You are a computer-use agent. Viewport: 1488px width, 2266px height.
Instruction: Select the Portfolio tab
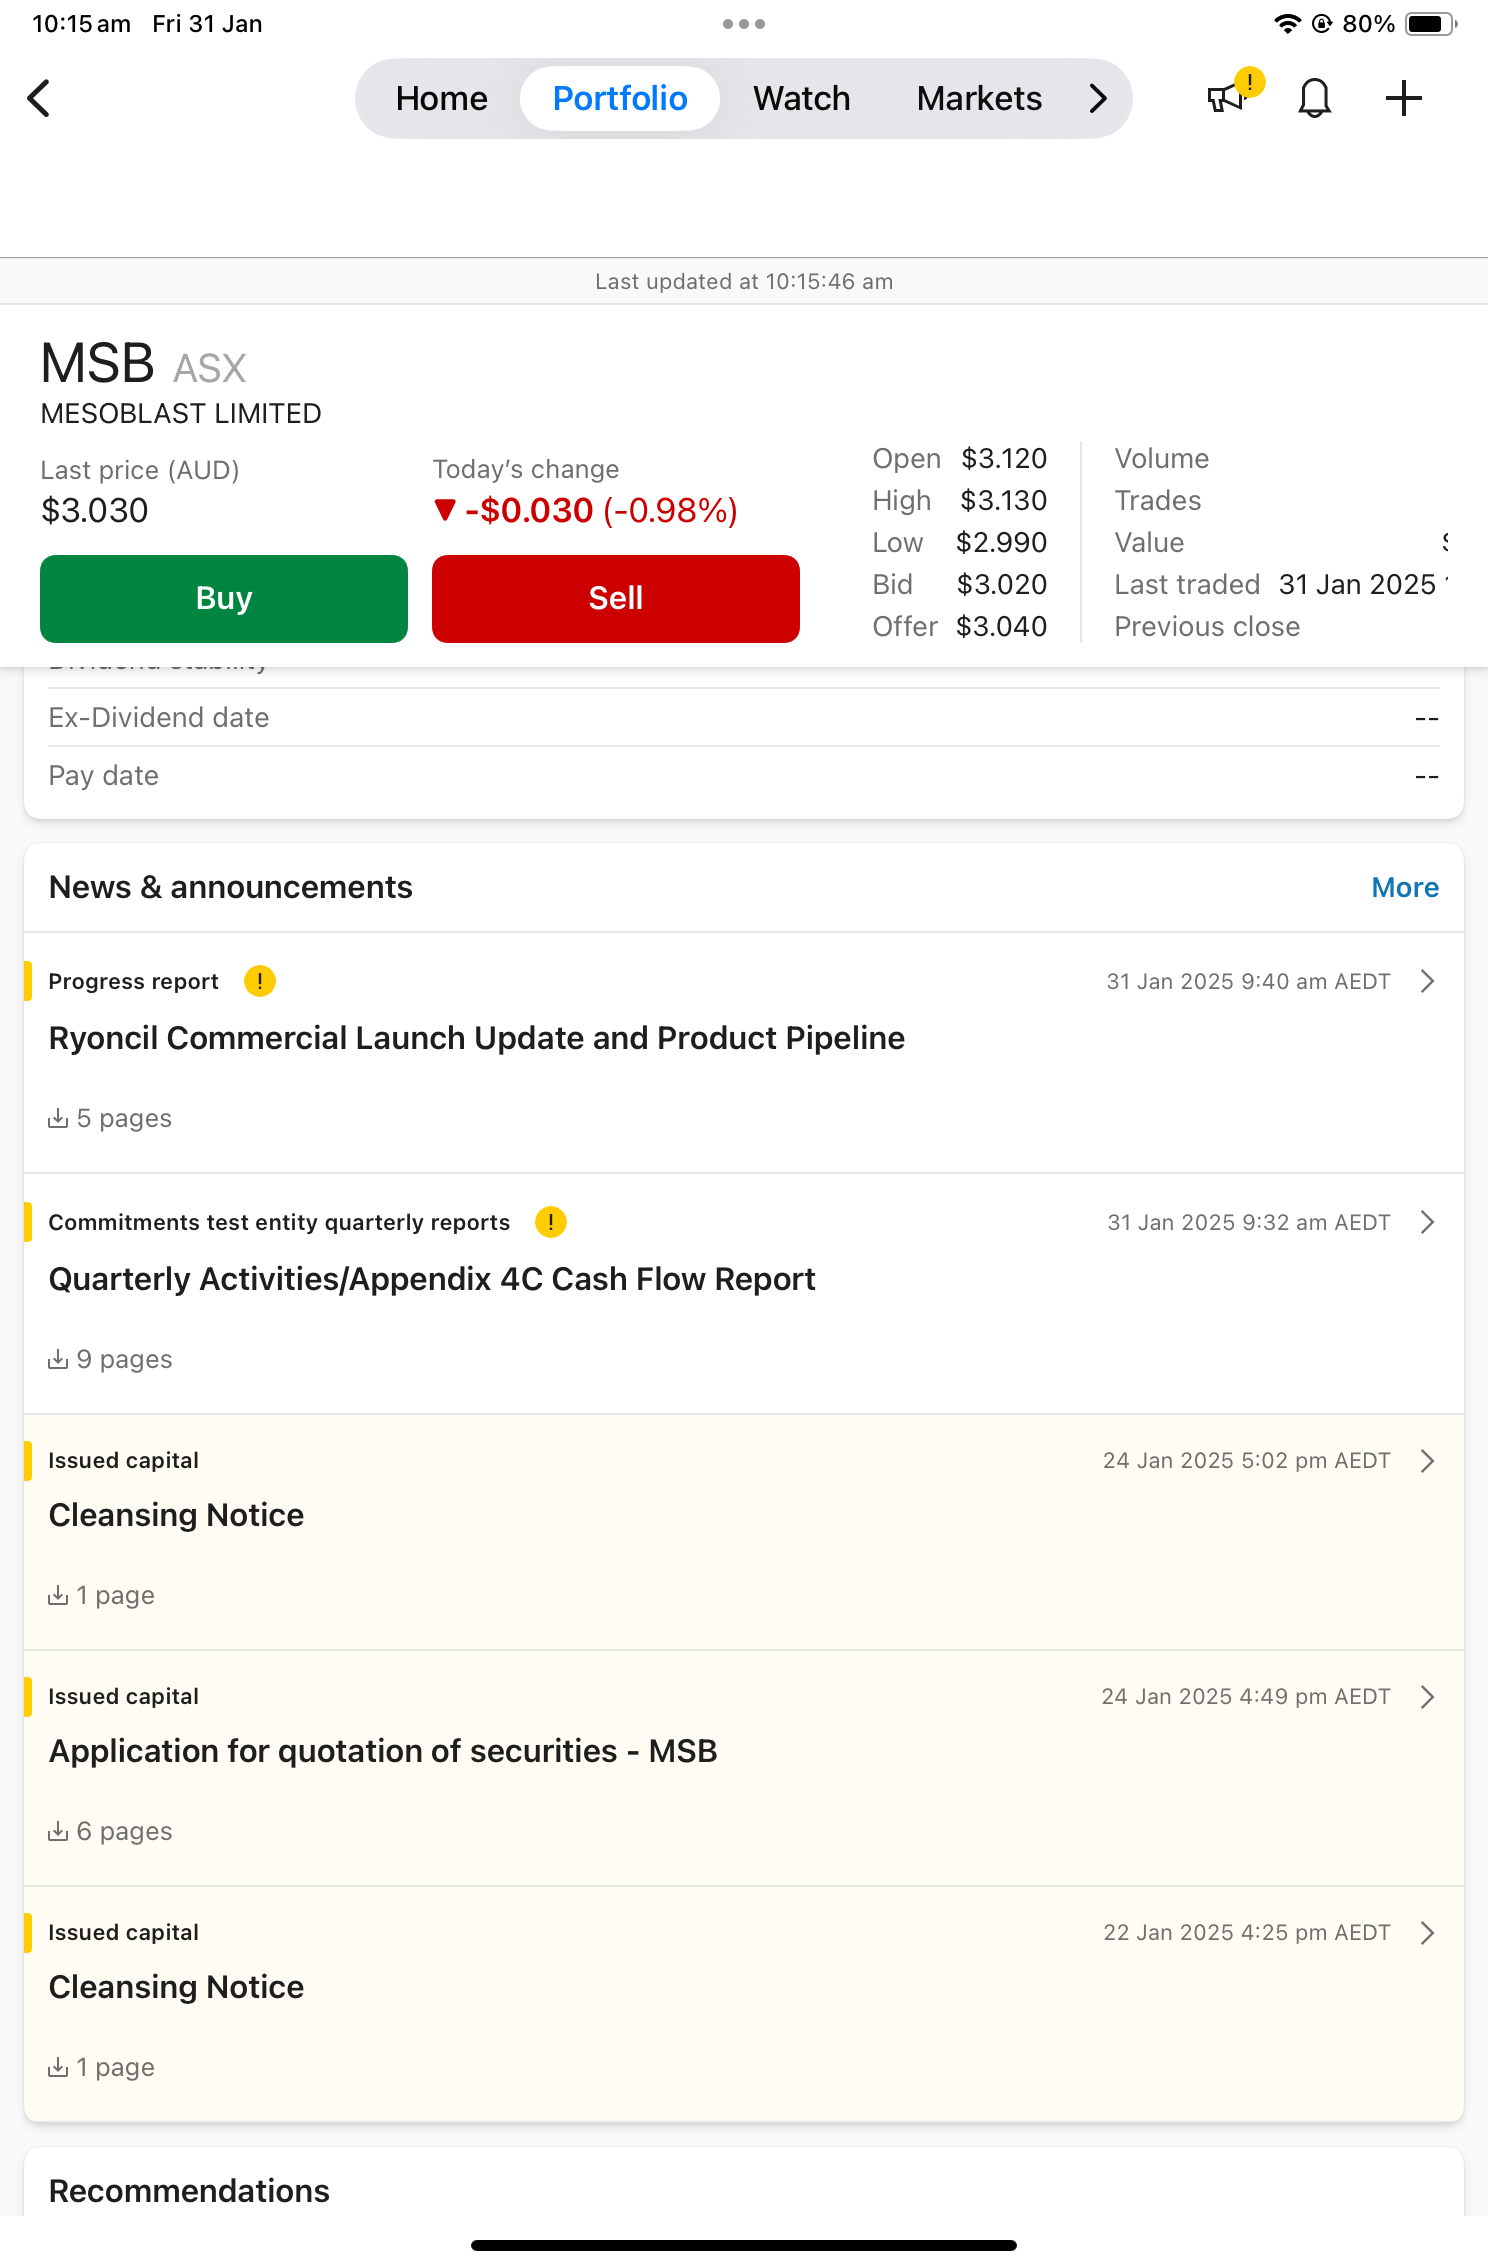tap(620, 98)
